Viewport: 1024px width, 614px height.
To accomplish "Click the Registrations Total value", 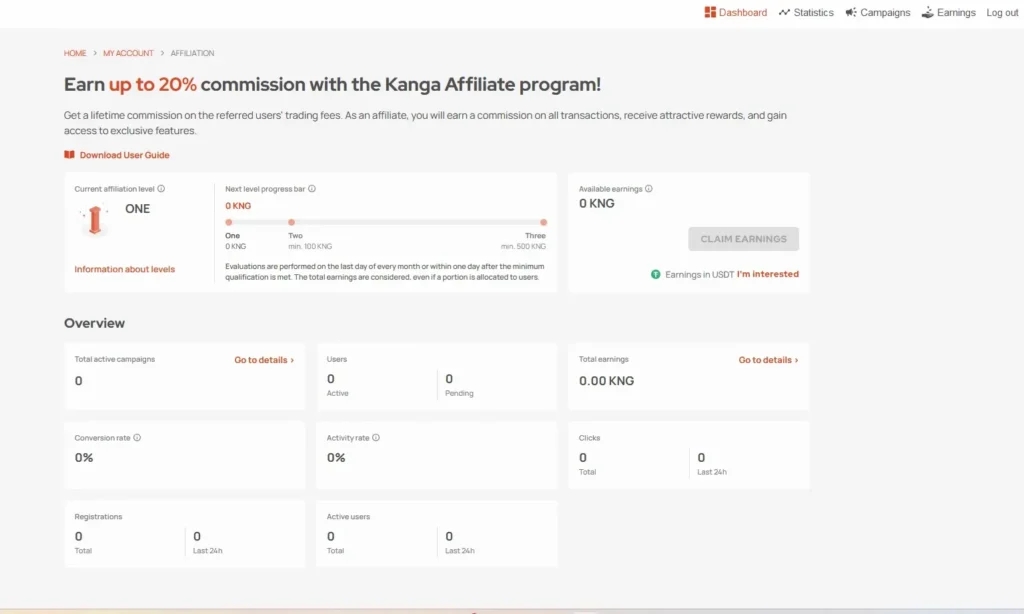I will (x=78, y=536).
